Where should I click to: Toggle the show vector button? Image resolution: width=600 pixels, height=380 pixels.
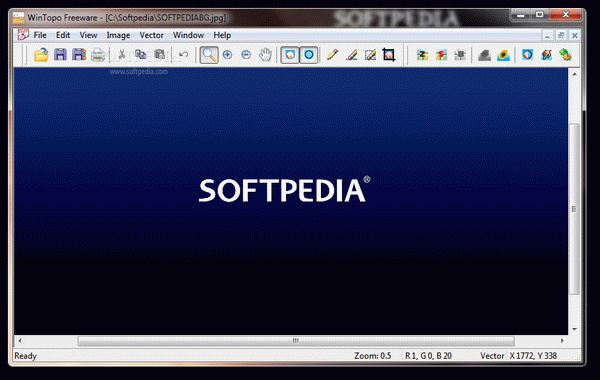coord(309,55)
